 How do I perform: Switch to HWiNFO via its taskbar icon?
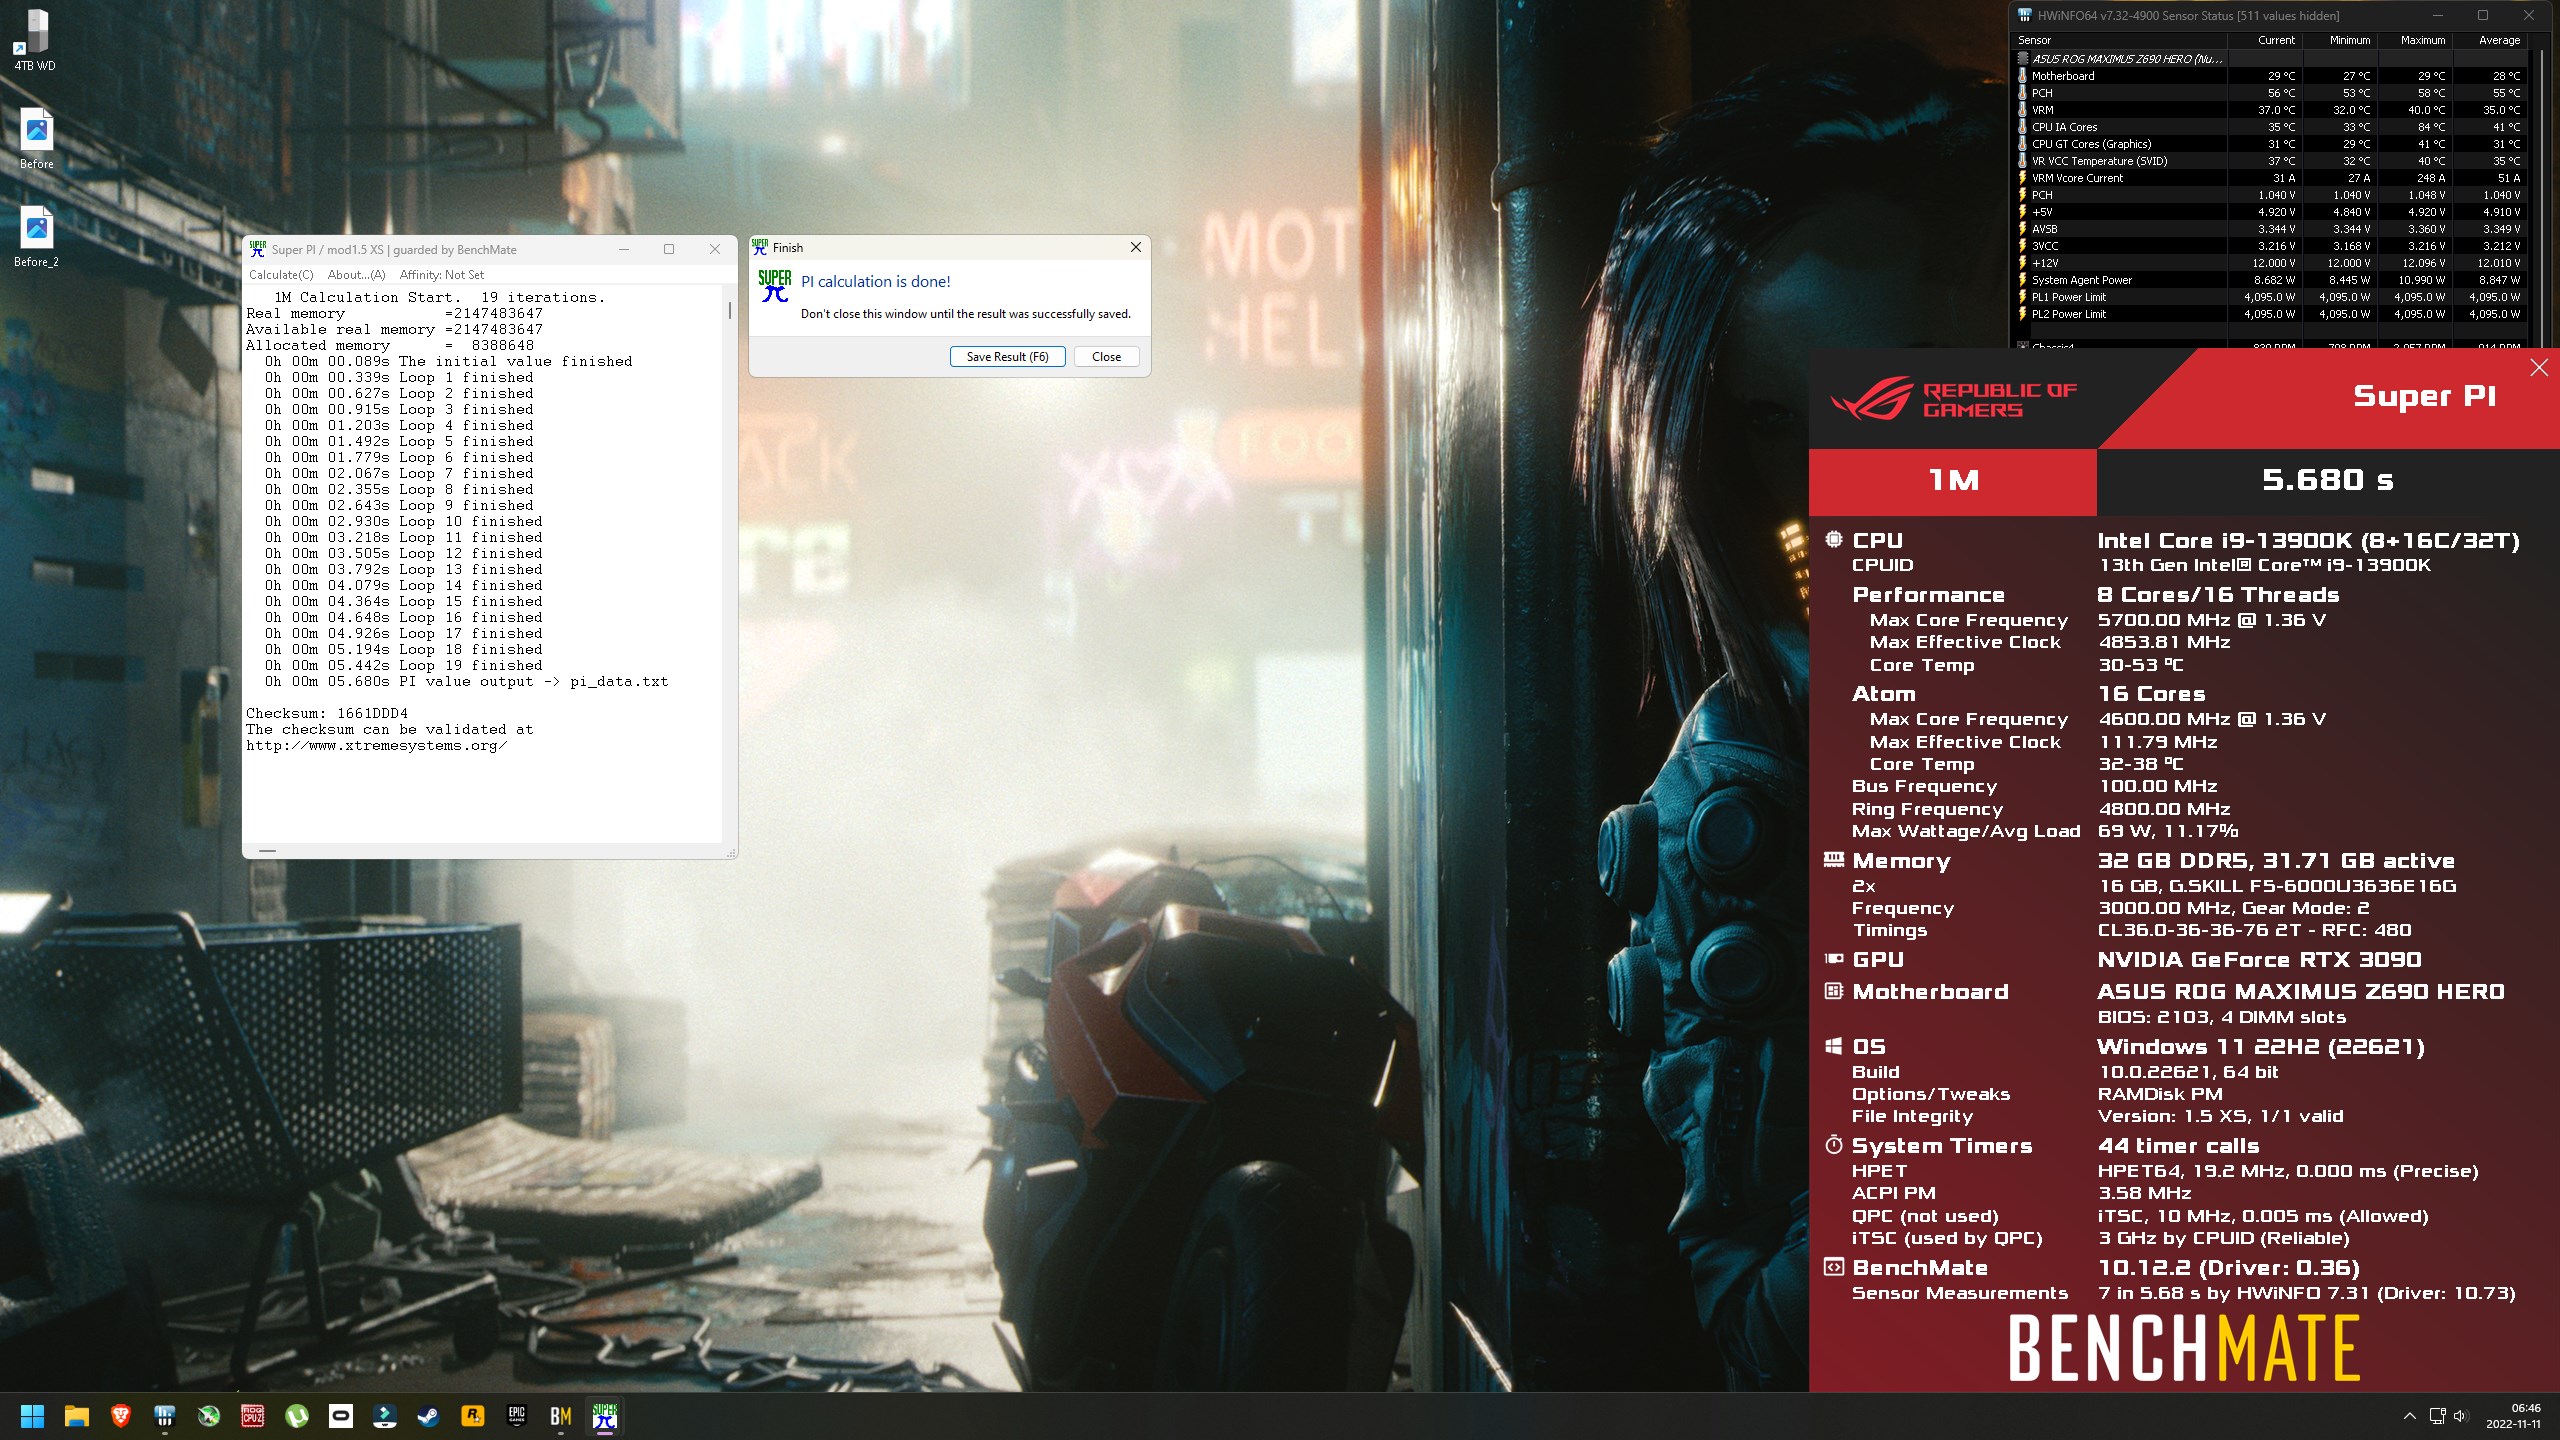coord(165,1416)
